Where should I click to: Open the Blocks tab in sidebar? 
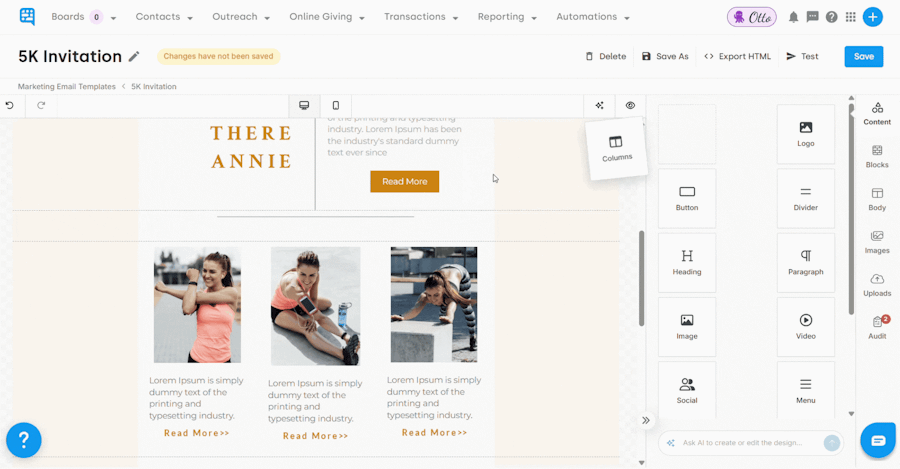tap(877, 157)
